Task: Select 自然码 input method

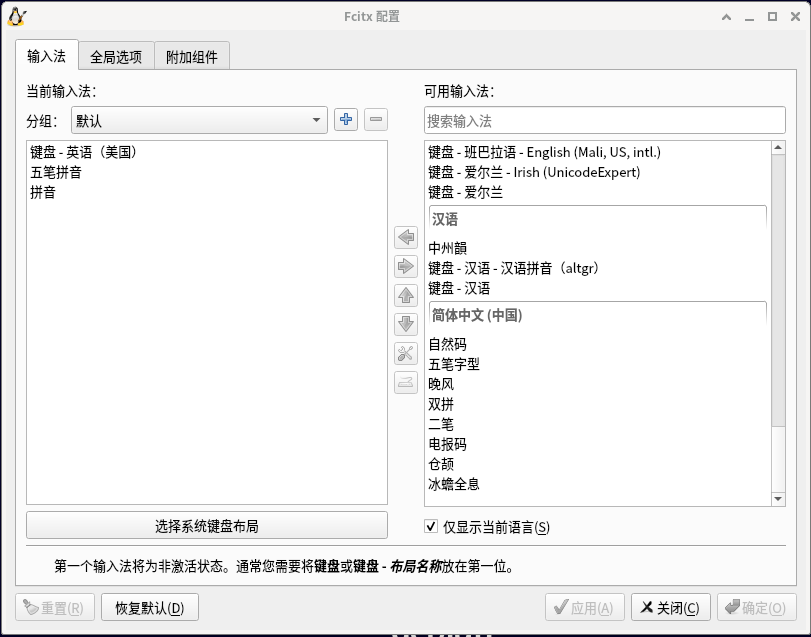Action: [598, 344]
